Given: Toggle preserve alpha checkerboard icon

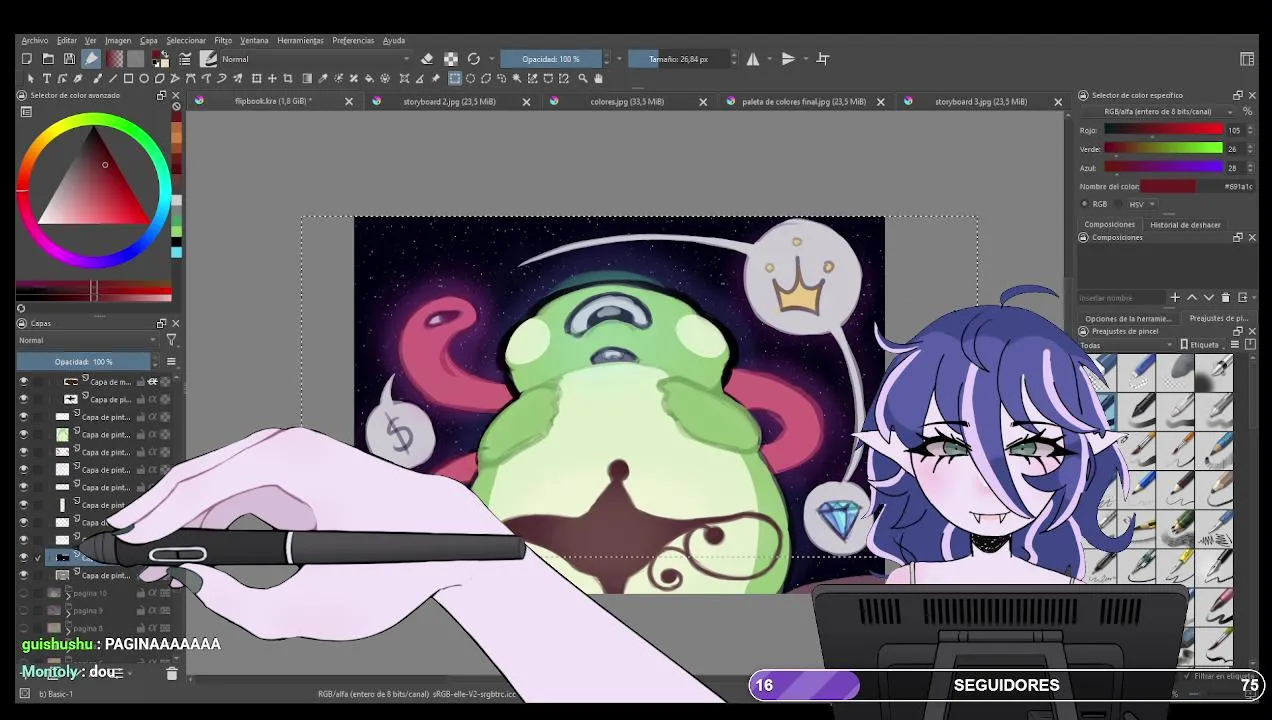Looking at the screenshot, I should [x=451, y=59].
